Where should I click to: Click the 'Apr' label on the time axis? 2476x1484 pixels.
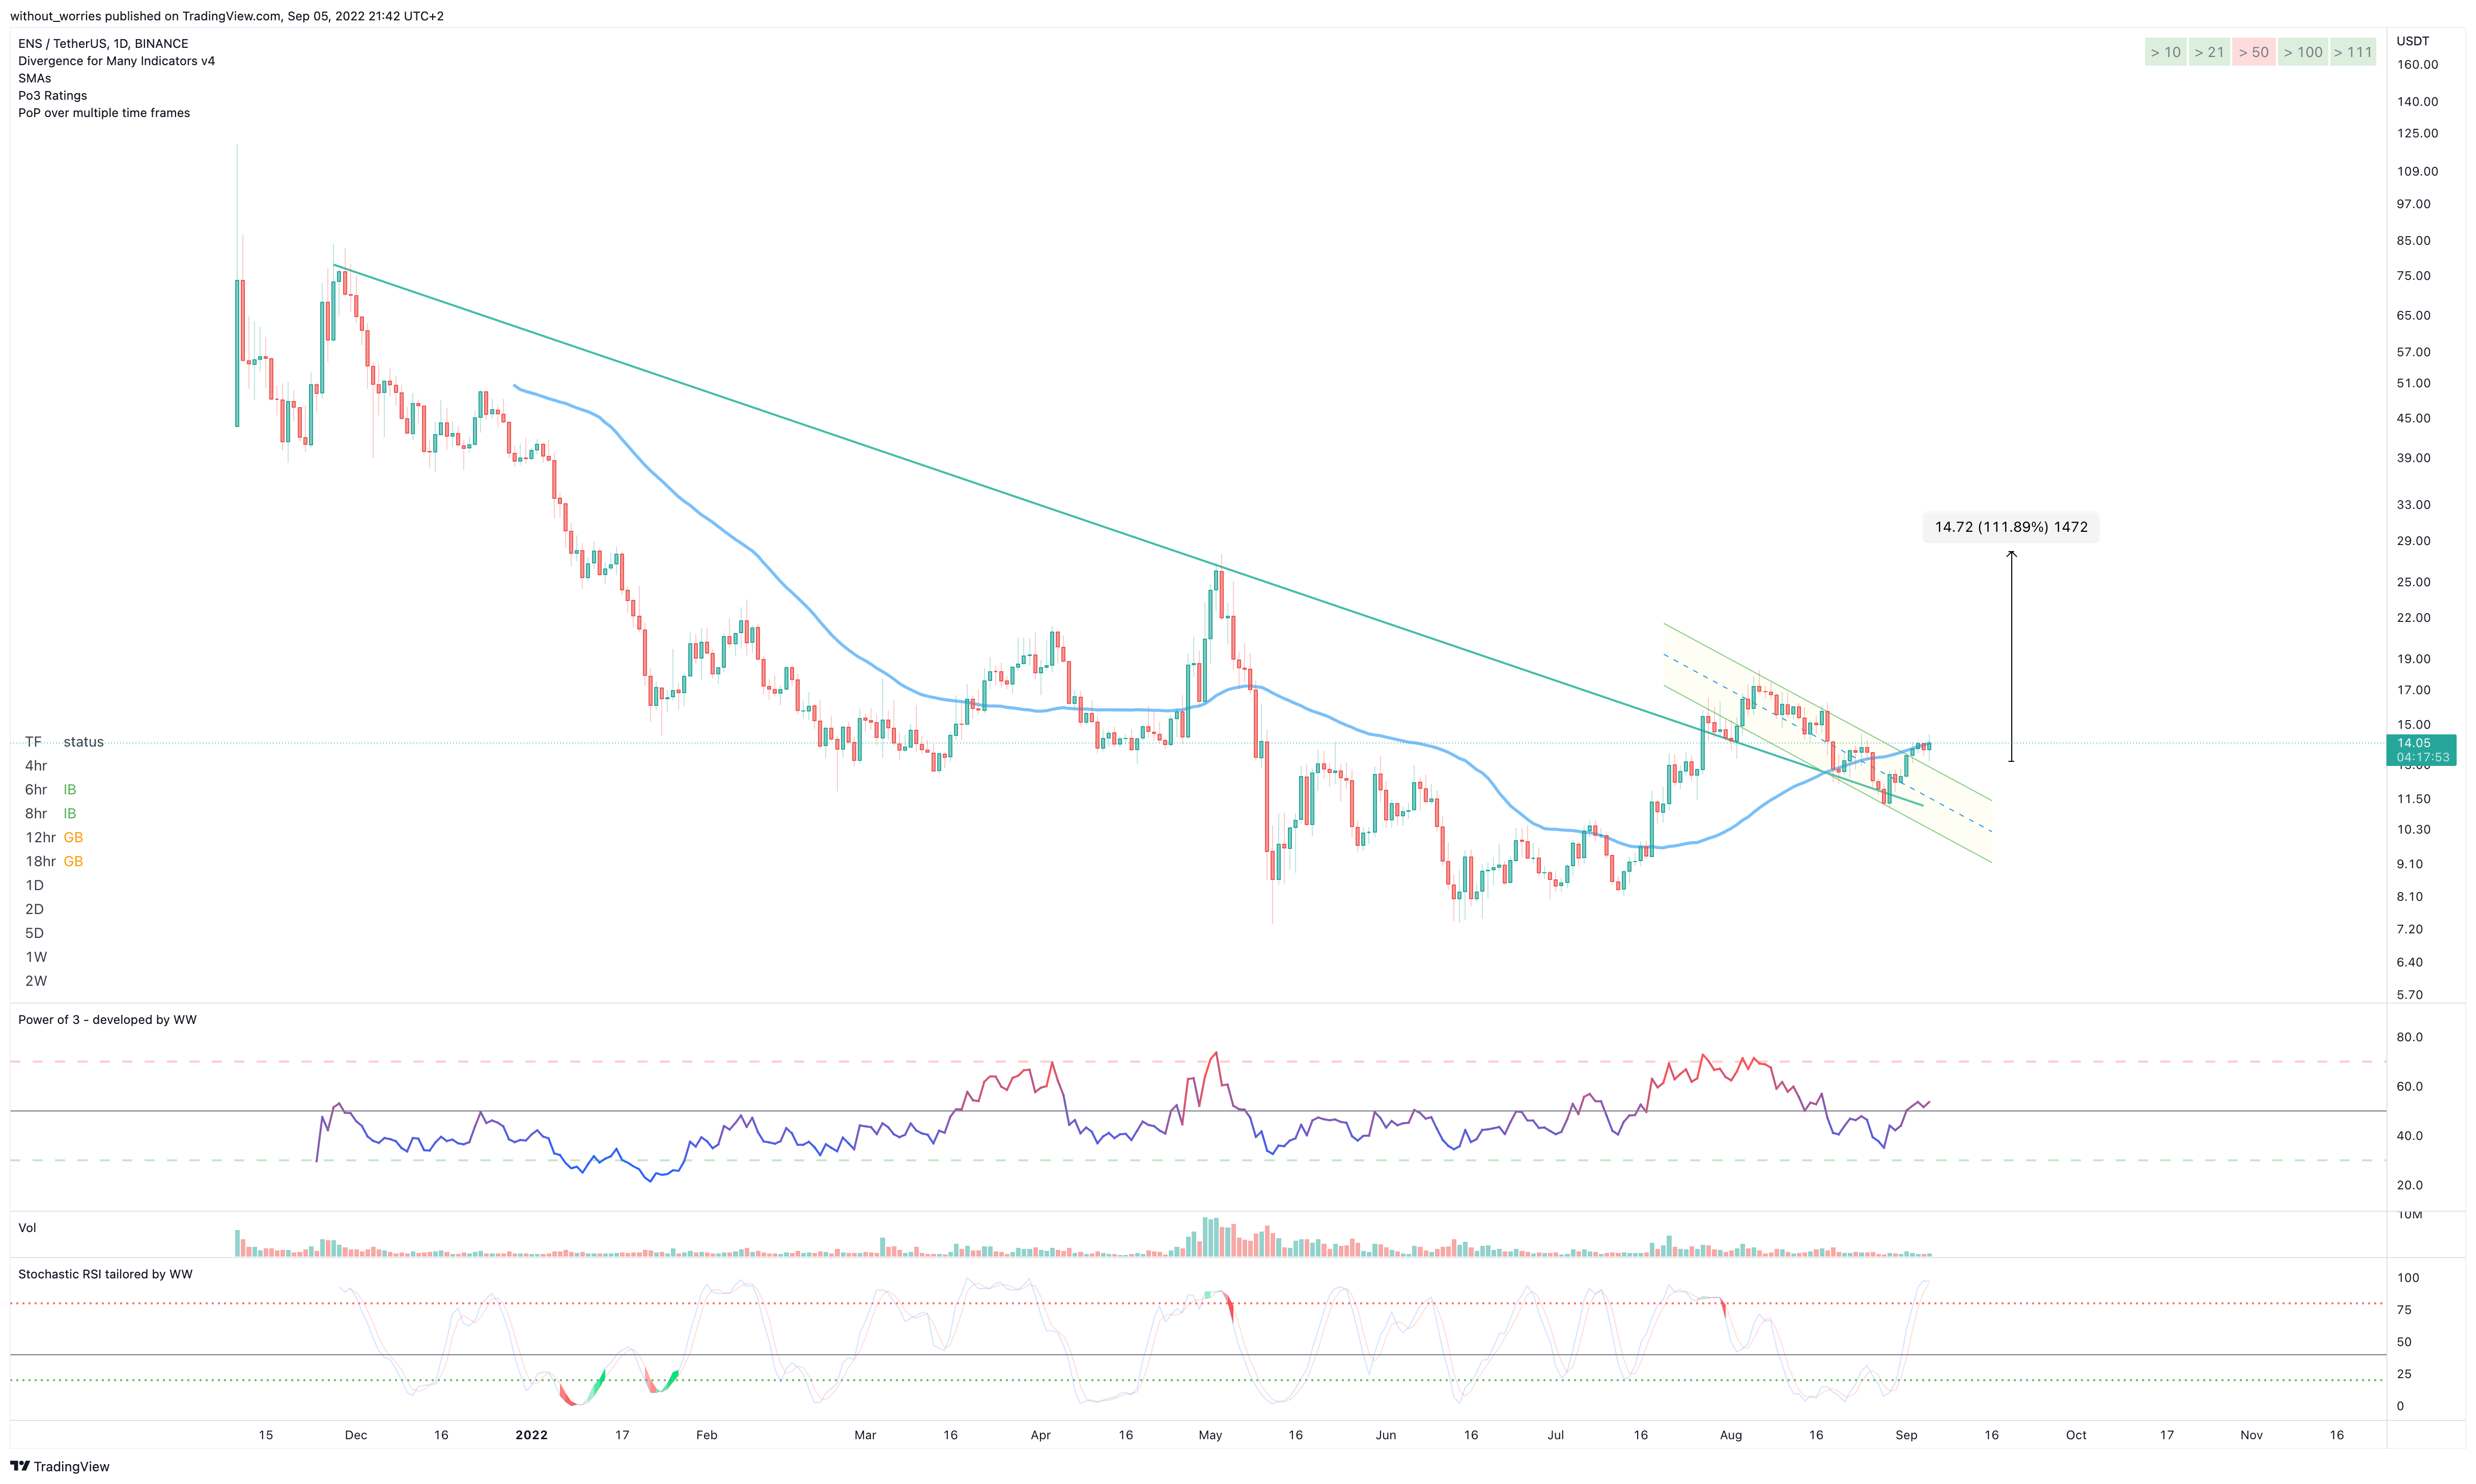[1040, 1435]
